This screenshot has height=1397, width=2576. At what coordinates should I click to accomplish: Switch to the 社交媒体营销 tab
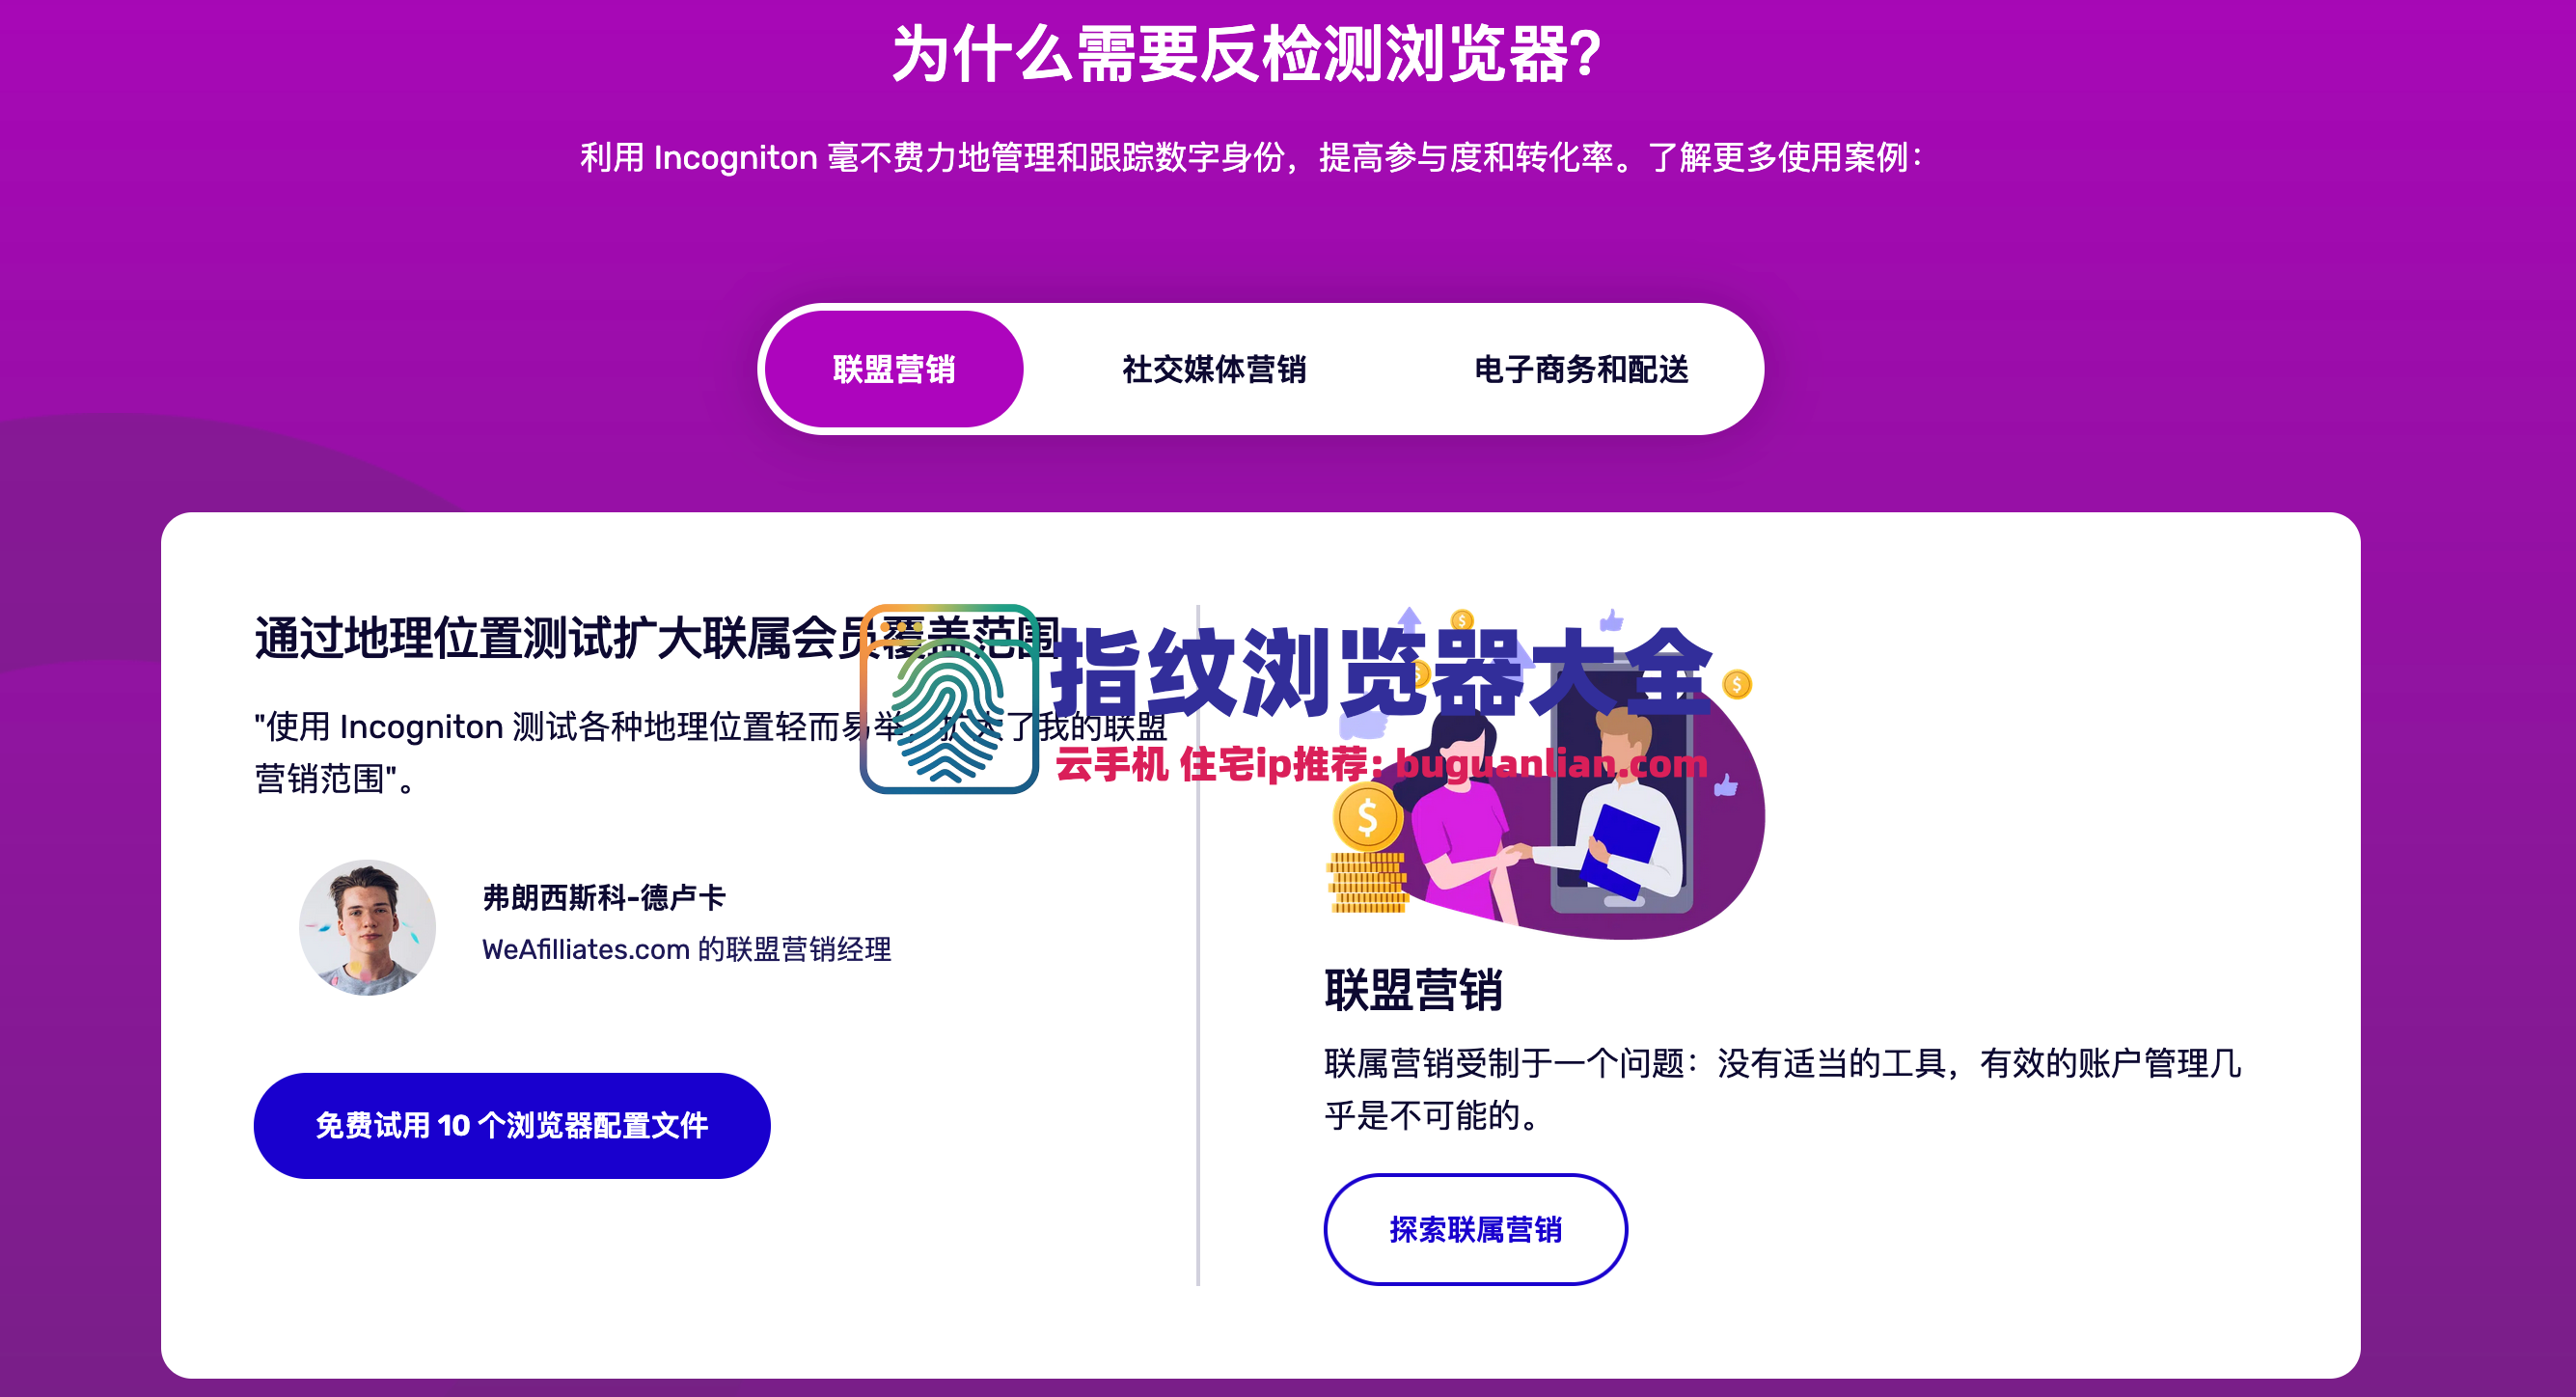pyautogui.click(x=1214, y=369)
